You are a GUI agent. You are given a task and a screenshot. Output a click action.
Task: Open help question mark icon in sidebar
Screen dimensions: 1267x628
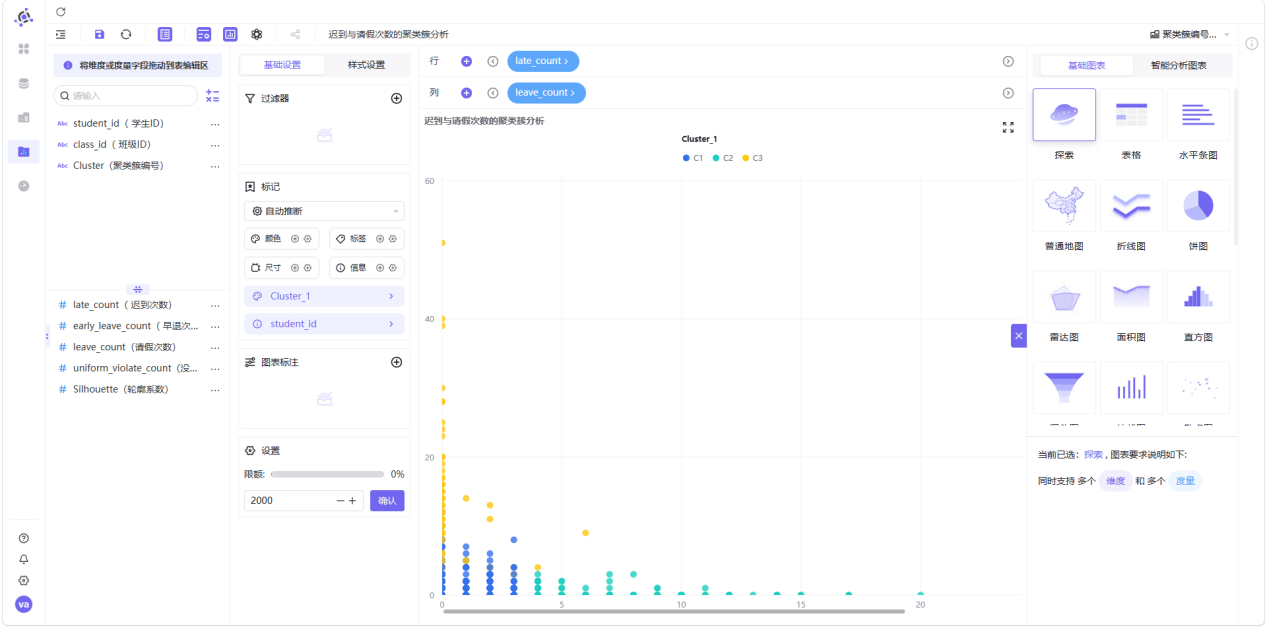coord(24,538)
